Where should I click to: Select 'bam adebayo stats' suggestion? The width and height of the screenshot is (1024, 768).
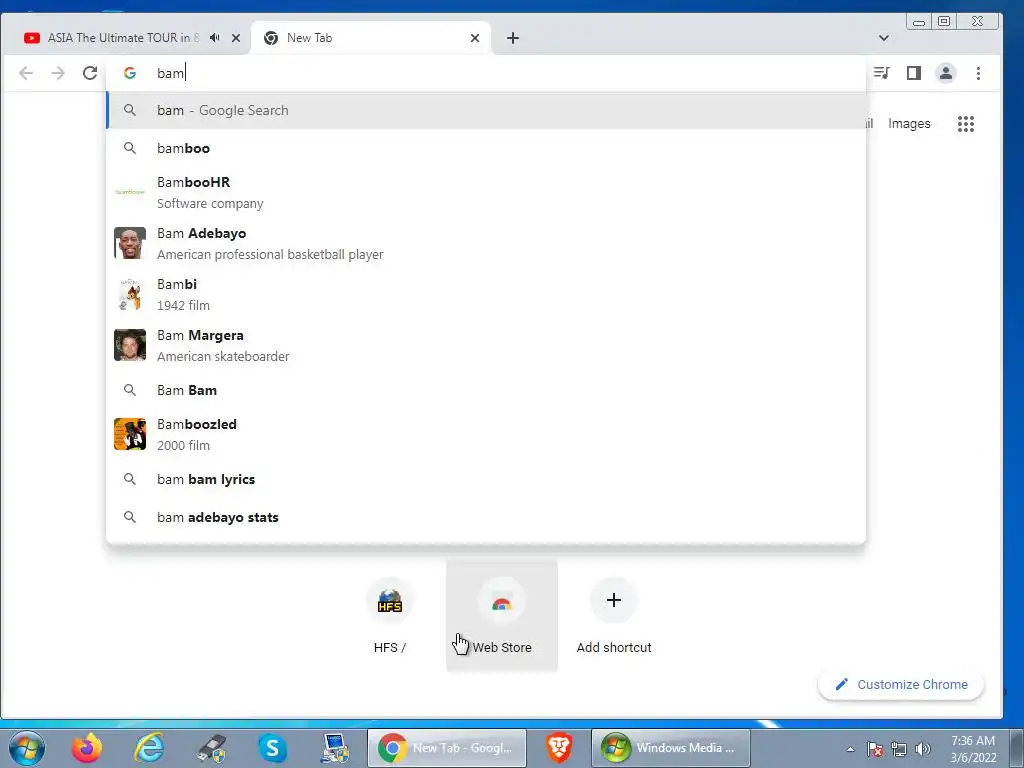coord(486,517)
